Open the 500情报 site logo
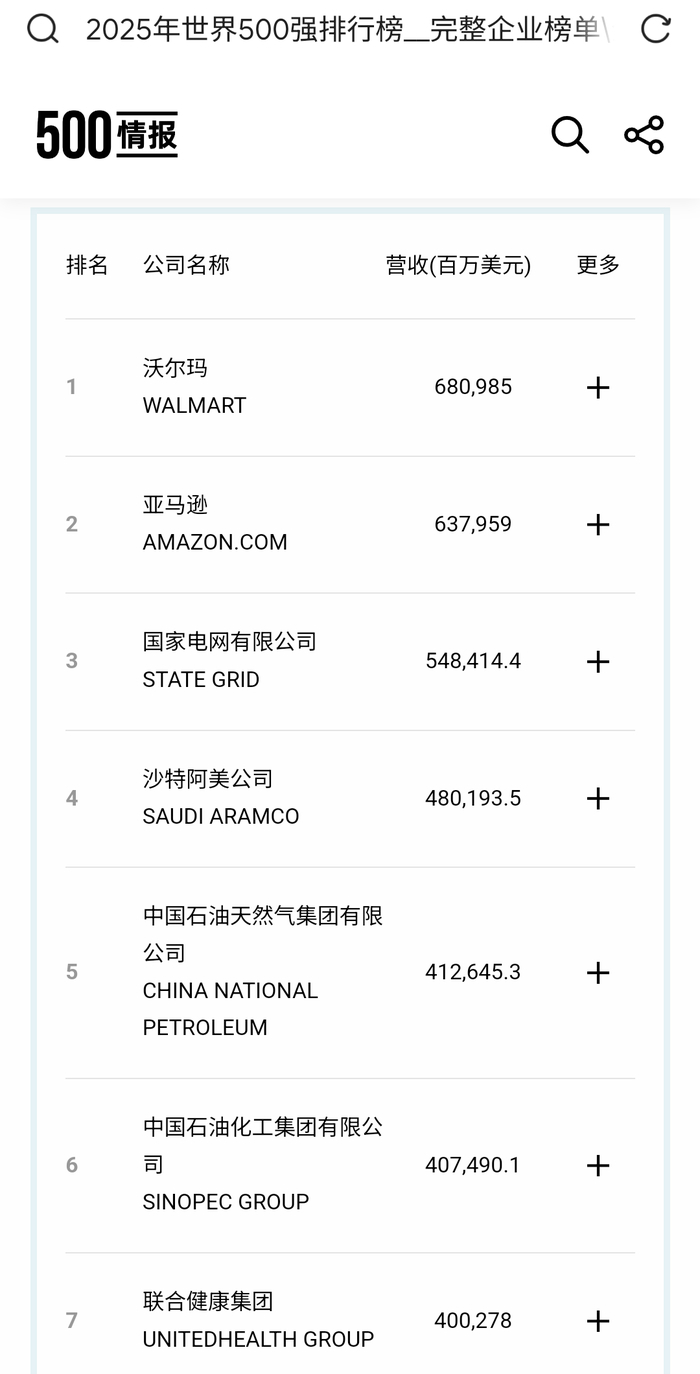This screenshot has width=700, height=1374. pos(107,135)
